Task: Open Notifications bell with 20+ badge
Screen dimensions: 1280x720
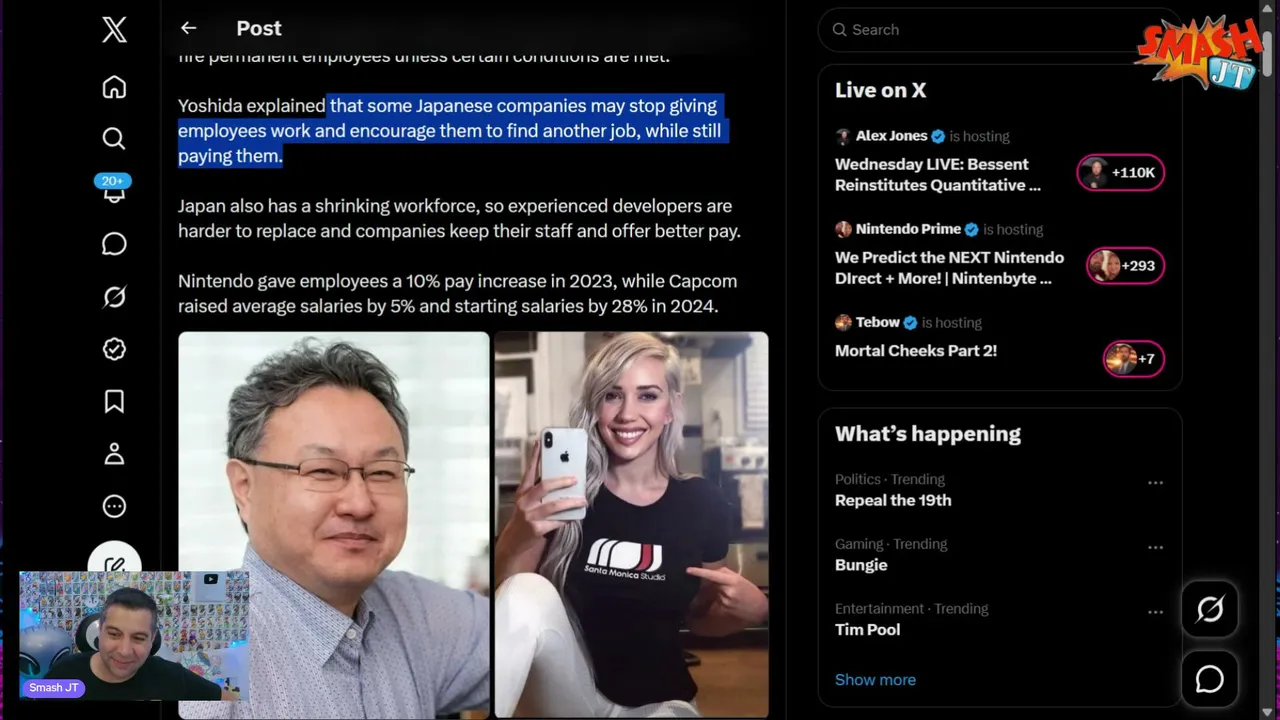Action: click(x=113, y=188)
